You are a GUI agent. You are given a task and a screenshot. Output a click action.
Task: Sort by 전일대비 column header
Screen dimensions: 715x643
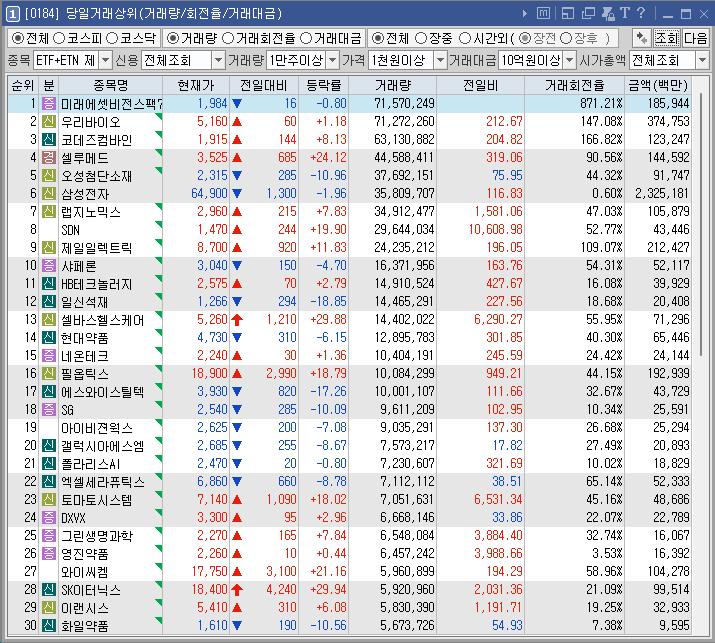coord(264,85)
